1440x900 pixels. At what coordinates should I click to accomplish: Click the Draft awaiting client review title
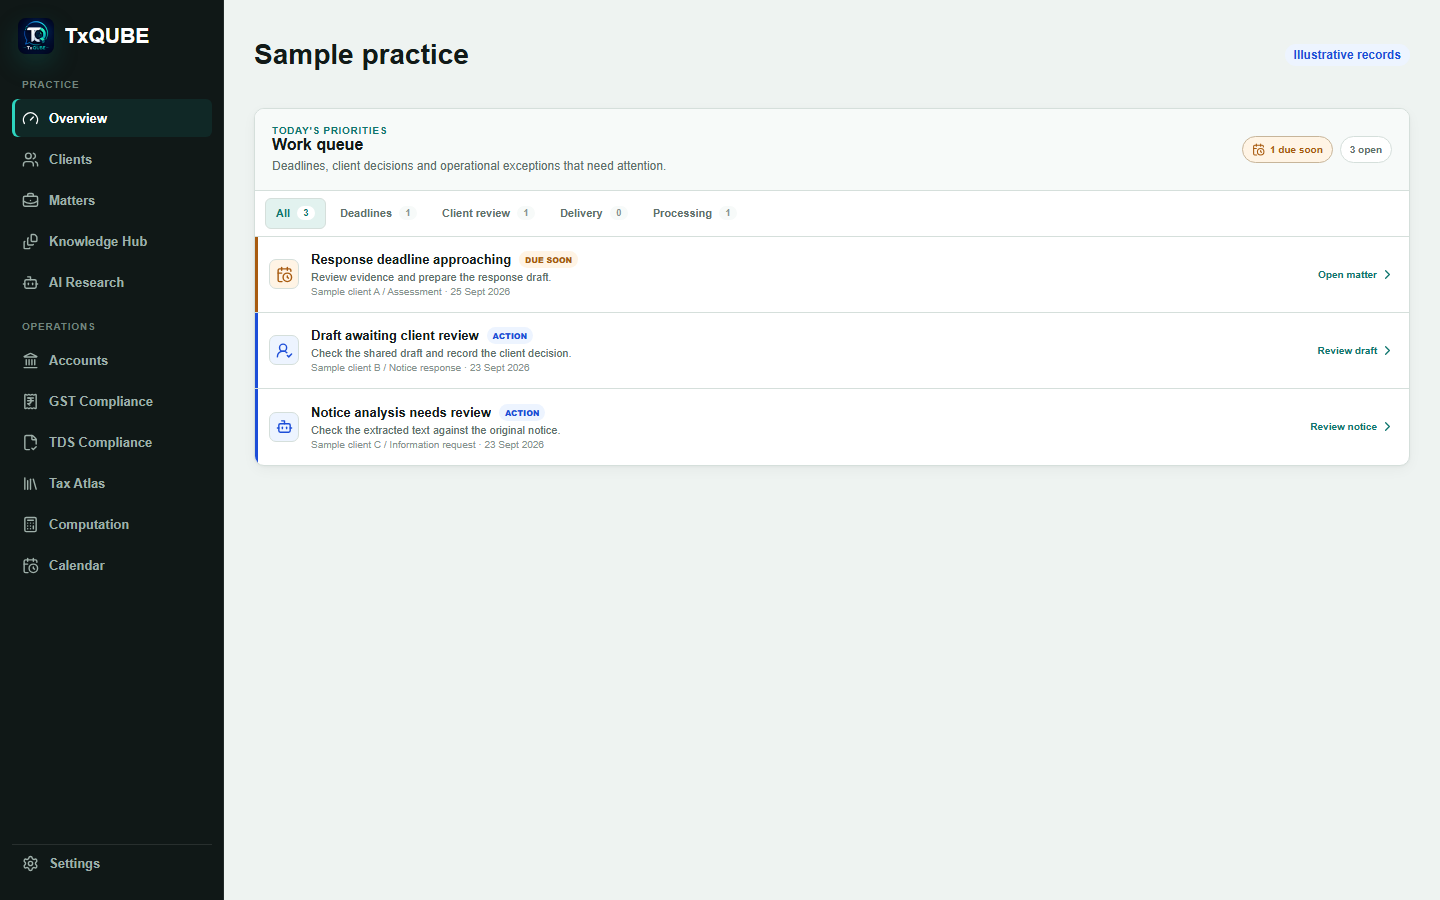tap(395, 335)
